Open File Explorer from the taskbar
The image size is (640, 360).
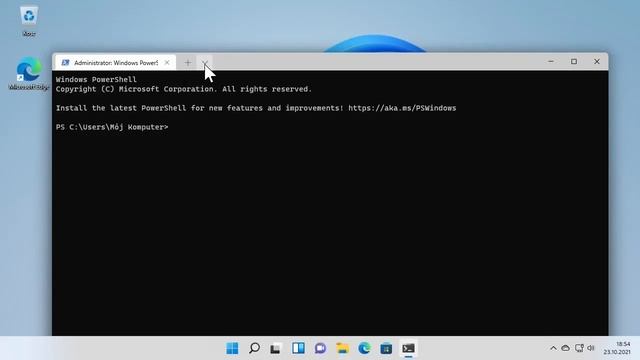(342, 348)
